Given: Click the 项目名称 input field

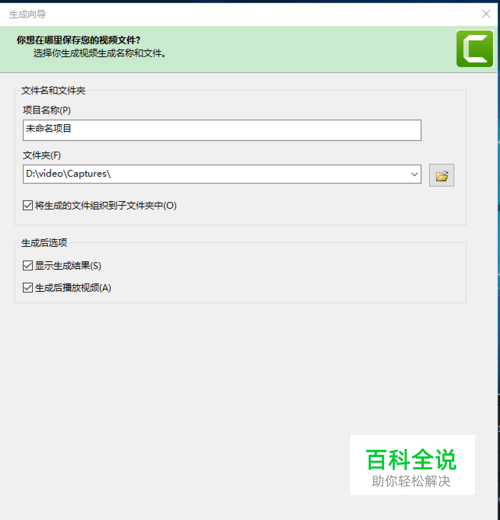Looking at the screenshot, I should click(222, 130).
